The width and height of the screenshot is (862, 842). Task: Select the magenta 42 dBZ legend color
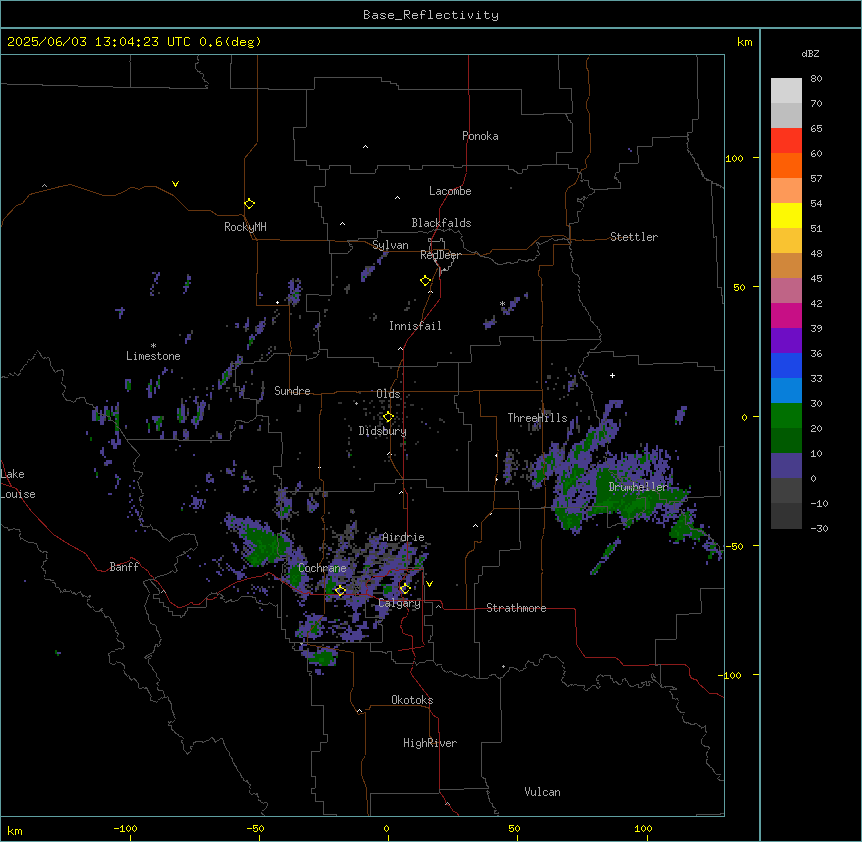(x=786, y=315)
